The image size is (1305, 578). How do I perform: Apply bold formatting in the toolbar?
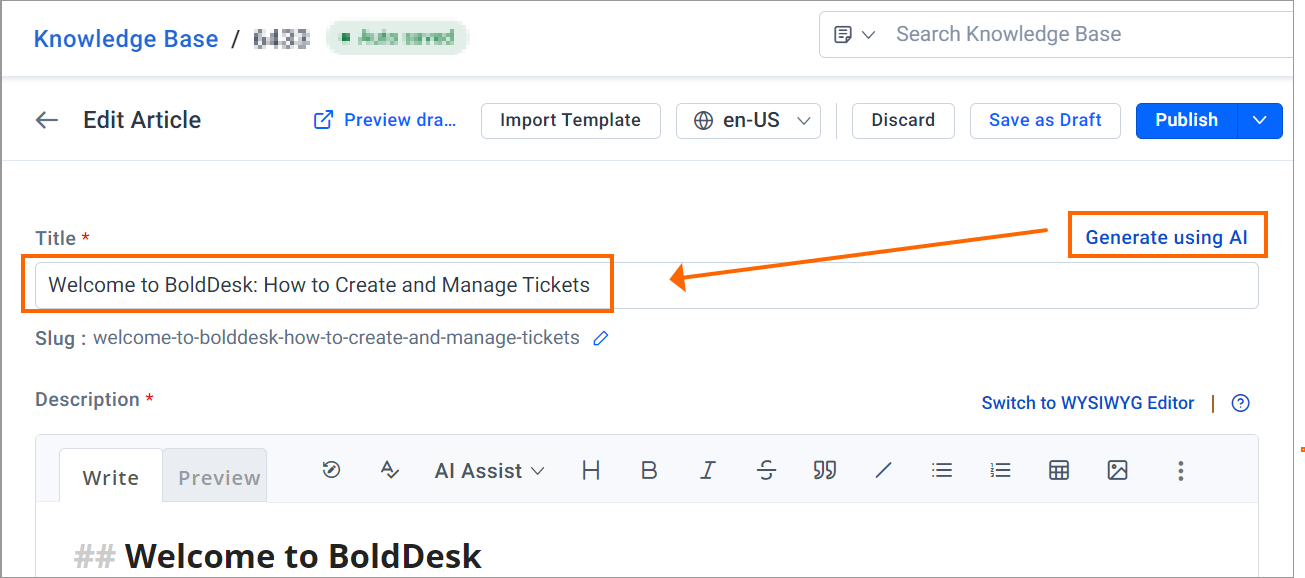[649, 470]
